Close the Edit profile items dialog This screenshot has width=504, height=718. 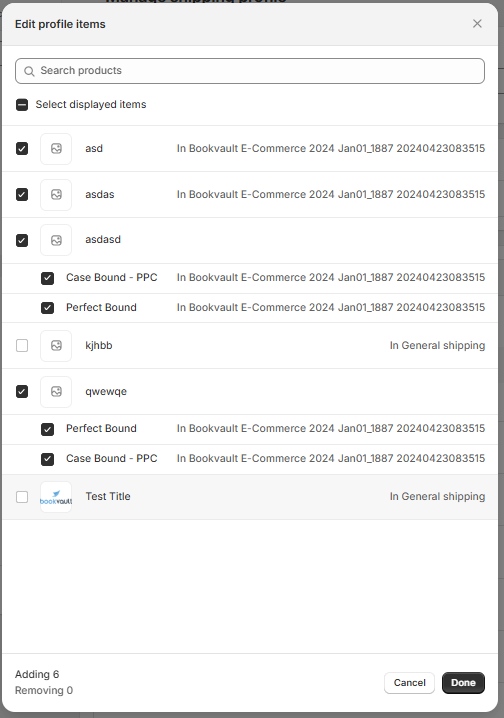tap(477, 23)
